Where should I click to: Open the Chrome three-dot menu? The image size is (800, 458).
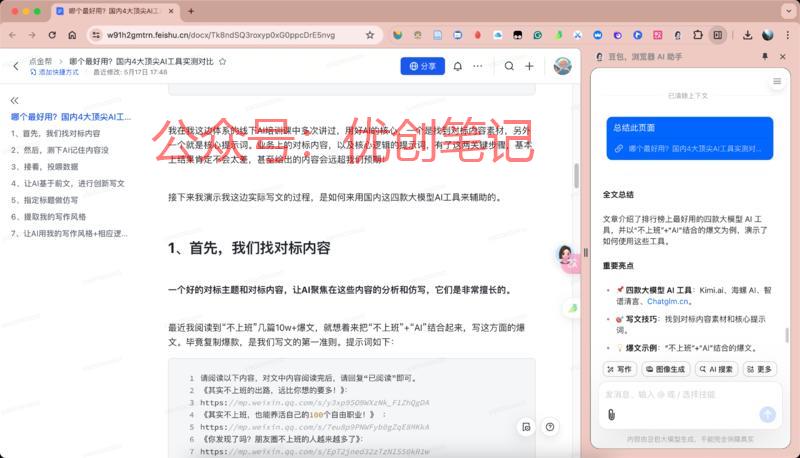(788, 35)
